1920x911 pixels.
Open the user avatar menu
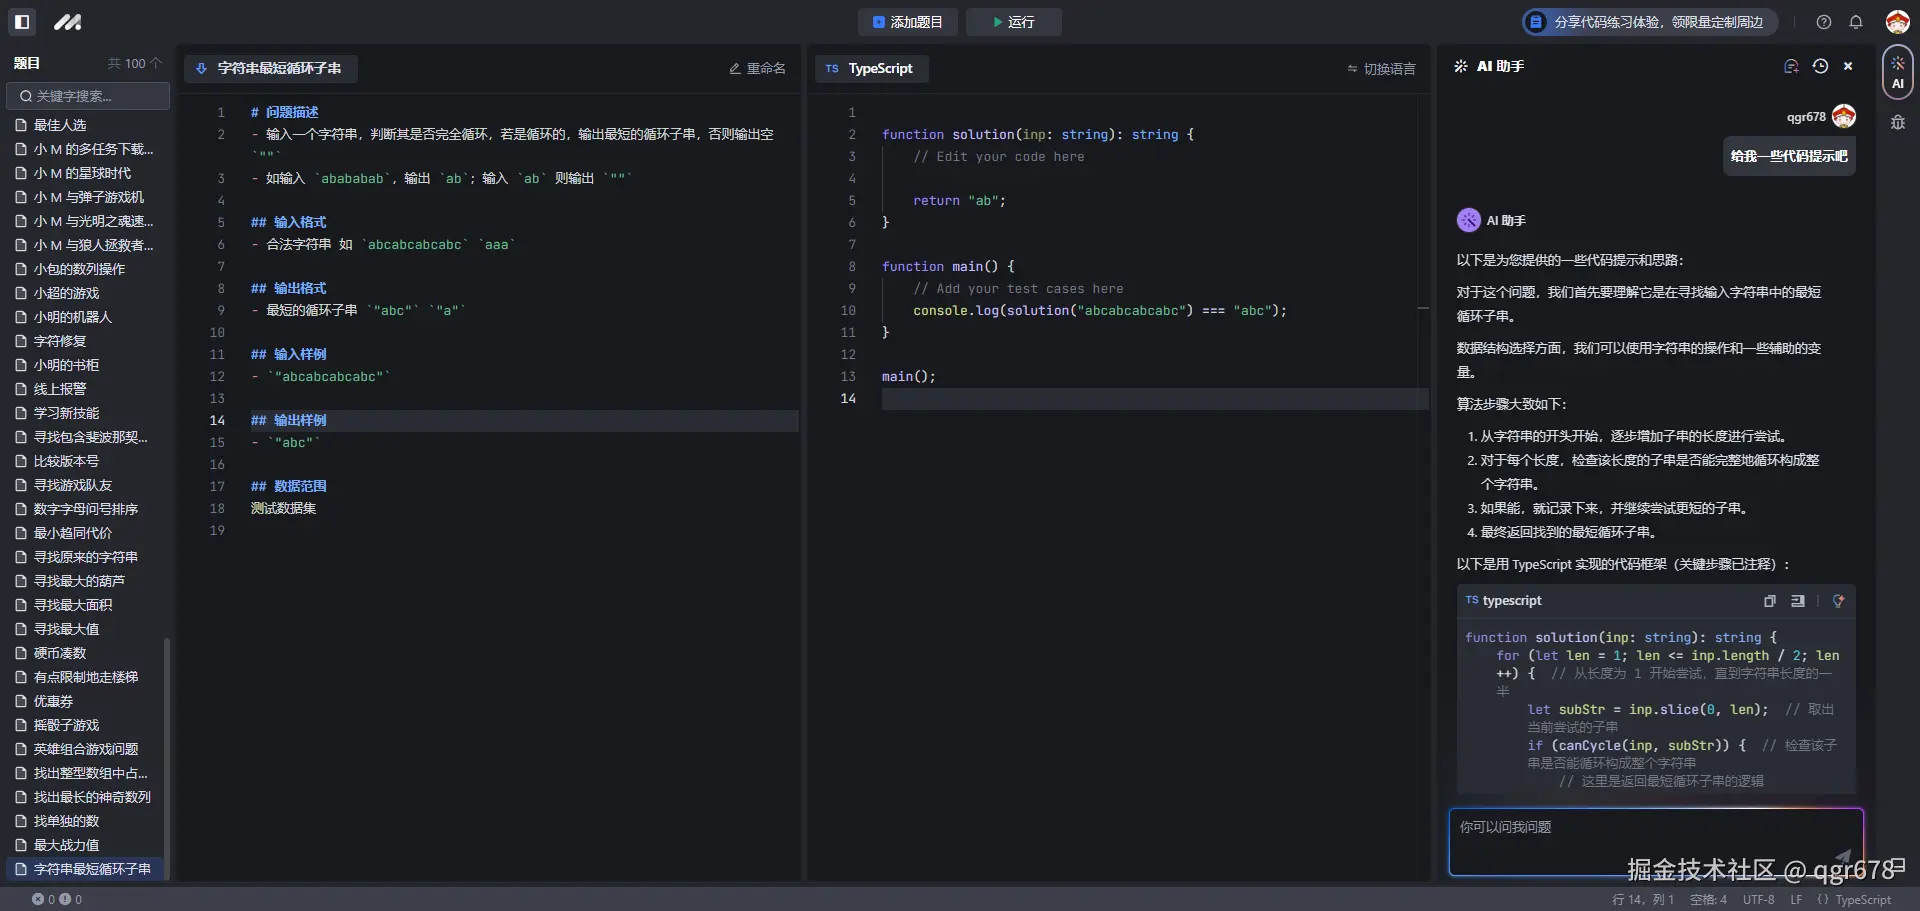click(x=1897, y=22)
